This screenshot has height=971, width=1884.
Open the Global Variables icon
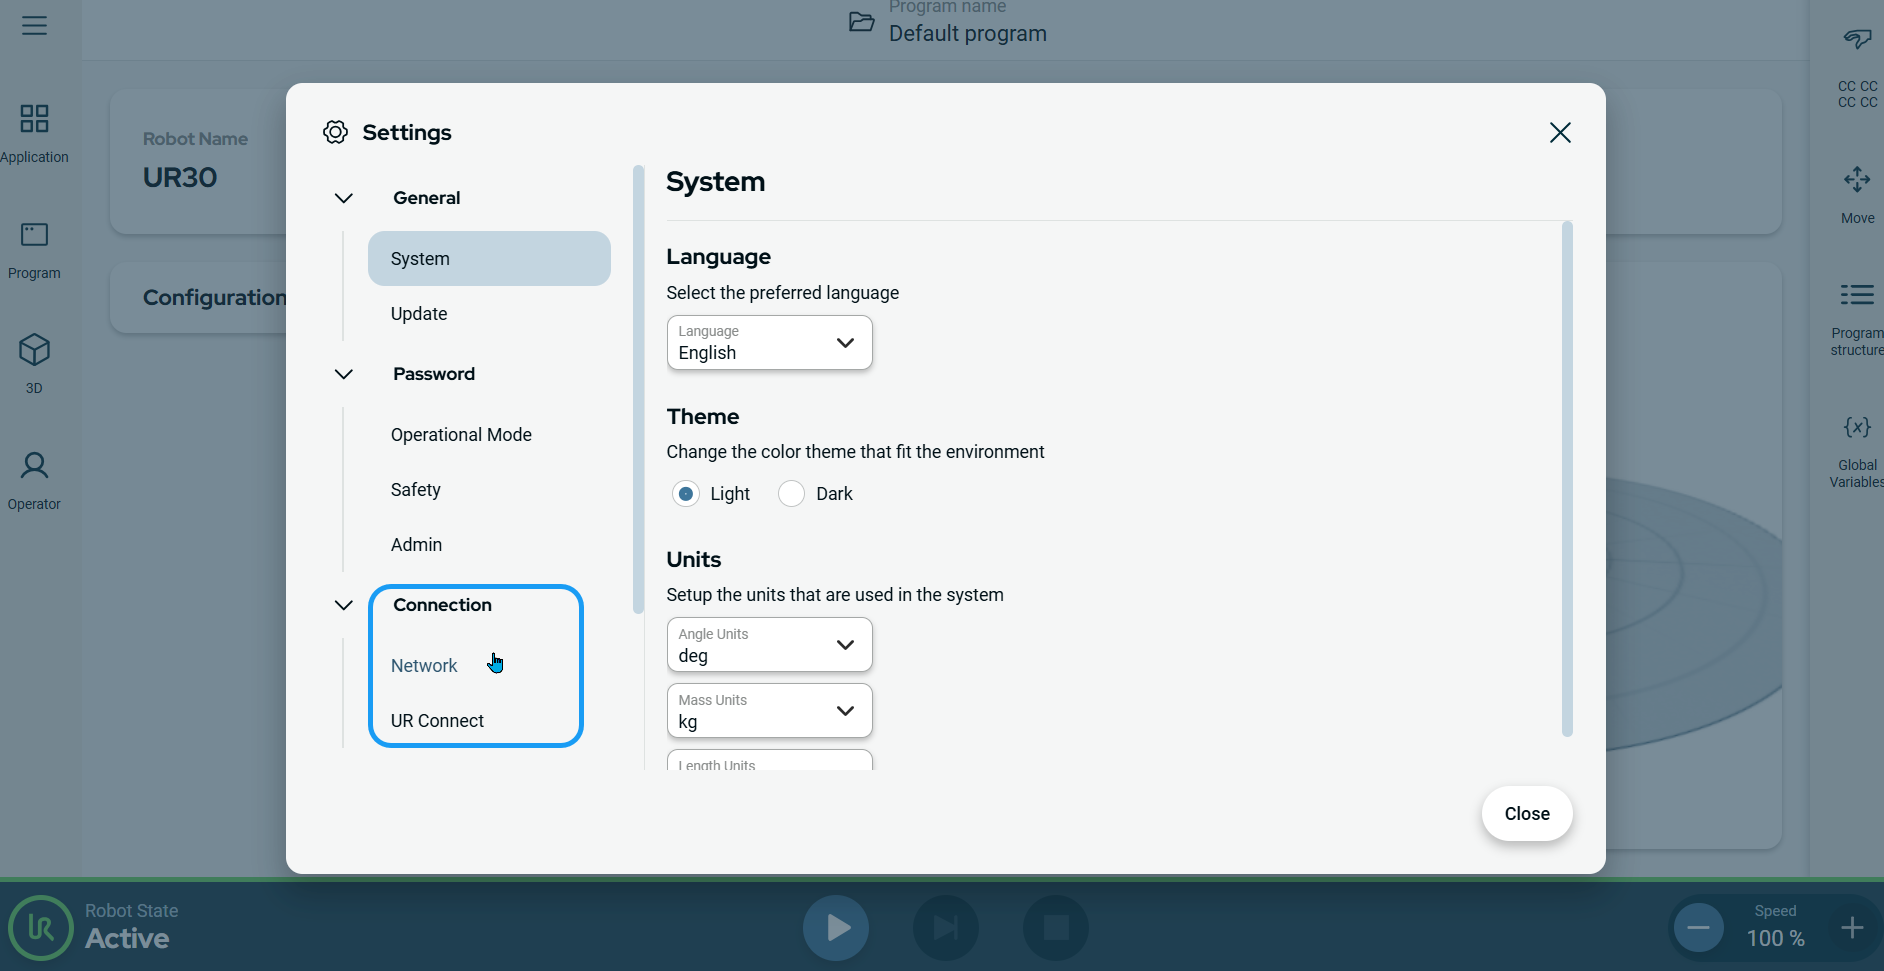pyautogui.click(x=1857, y=428)
